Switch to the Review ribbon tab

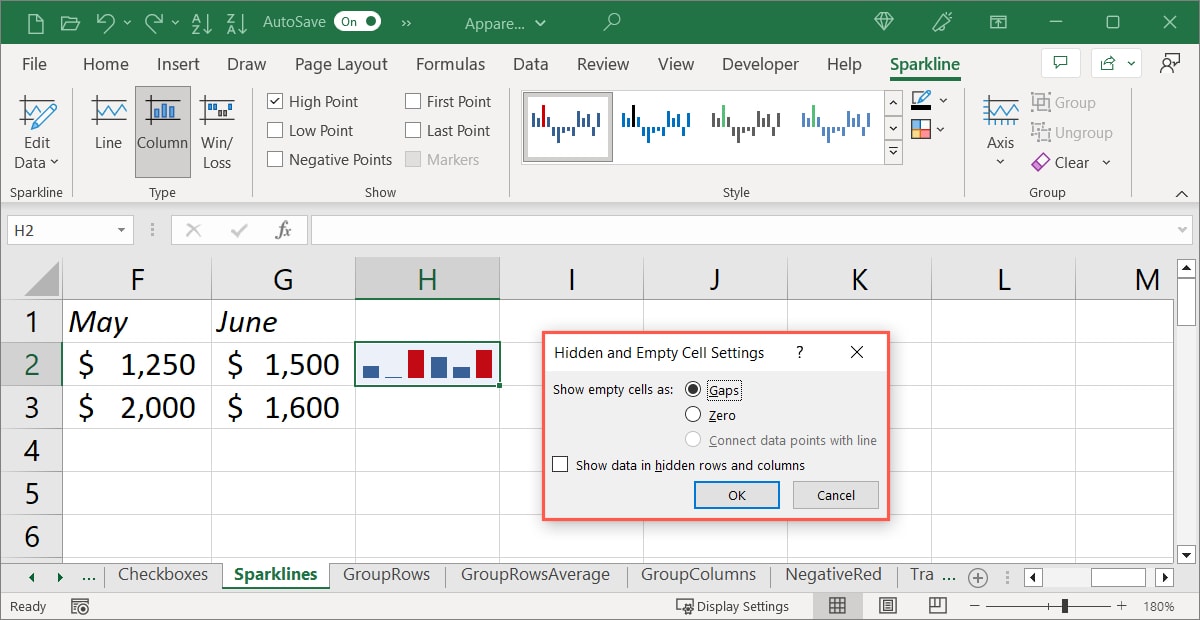(x=602, y=63)
